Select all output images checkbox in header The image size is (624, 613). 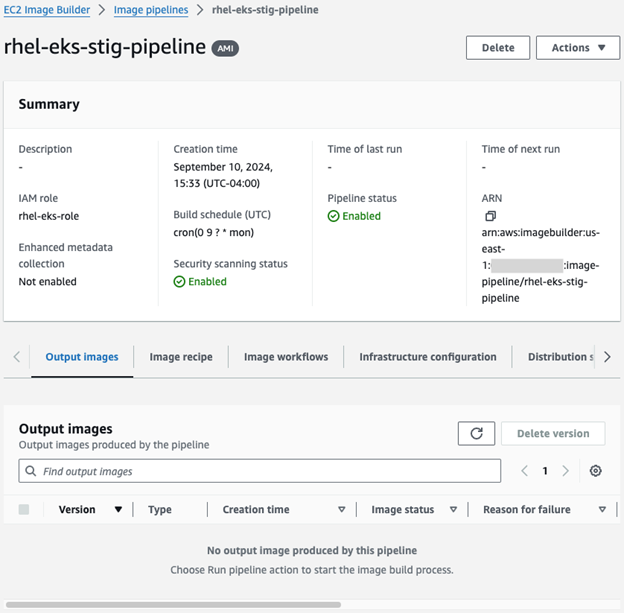[x=24, y=509]
